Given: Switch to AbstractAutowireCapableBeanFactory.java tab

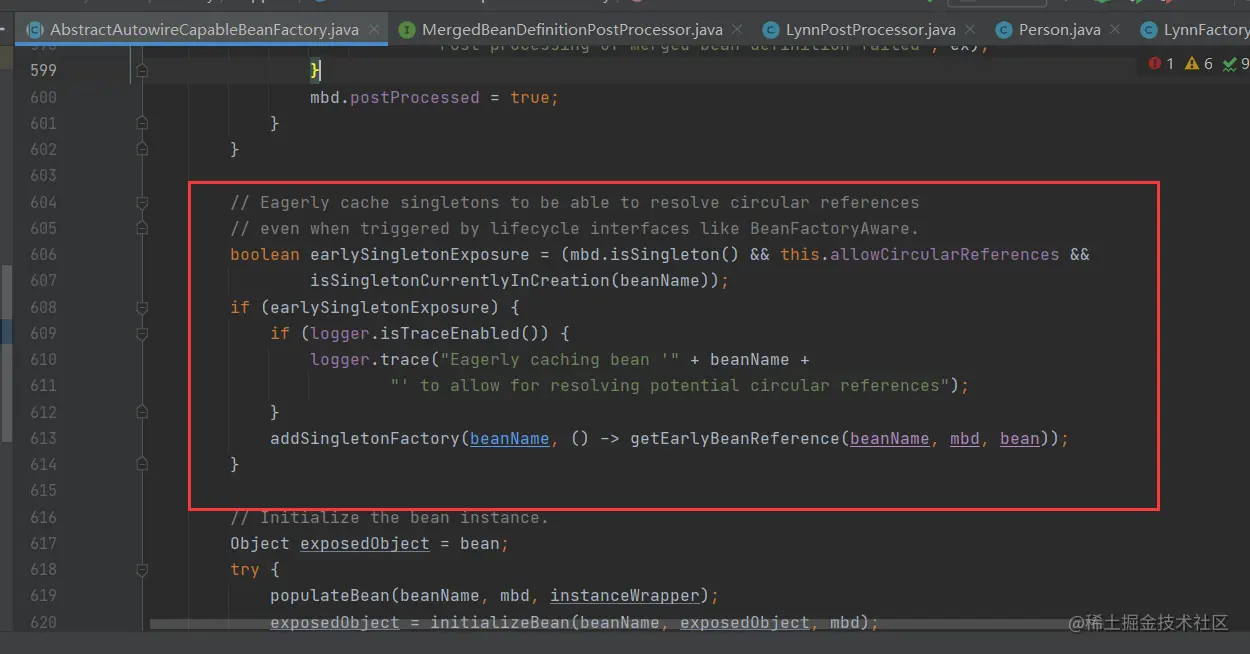Looking at the screenshot, I should (x=204, y=30).
